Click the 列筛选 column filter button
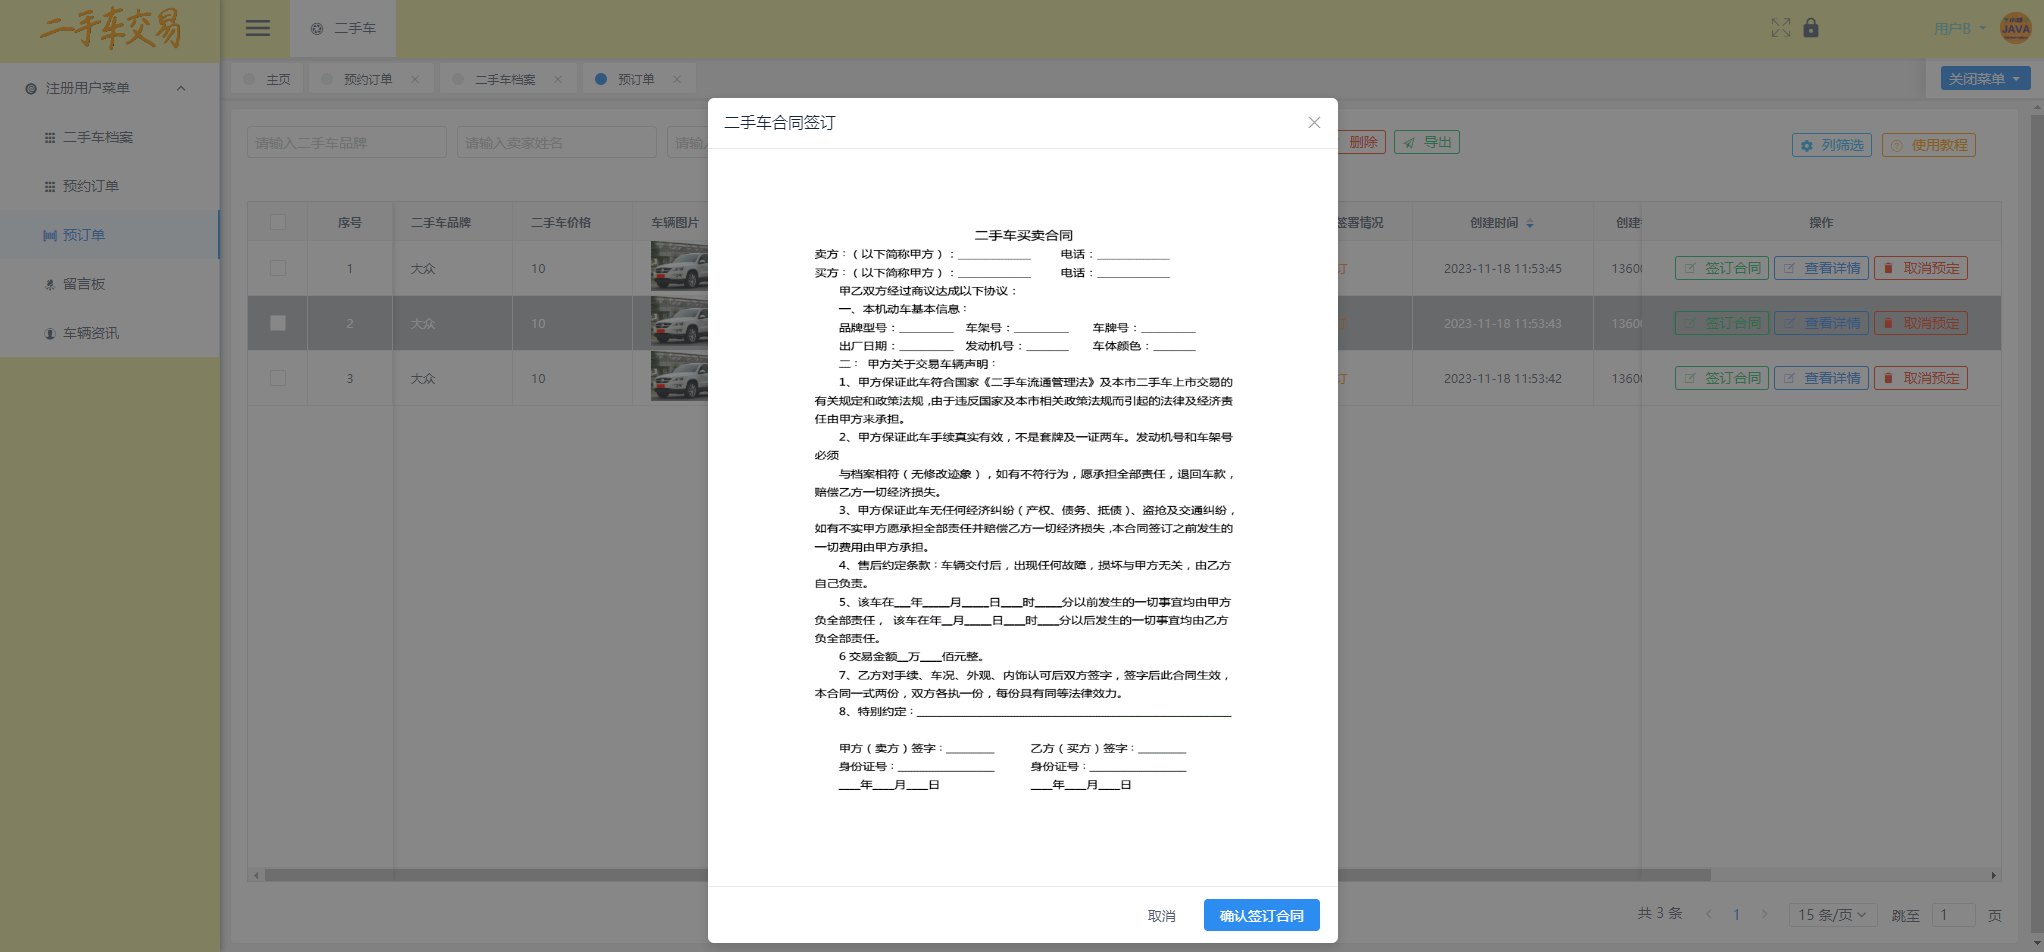 tap(1832, 145)
